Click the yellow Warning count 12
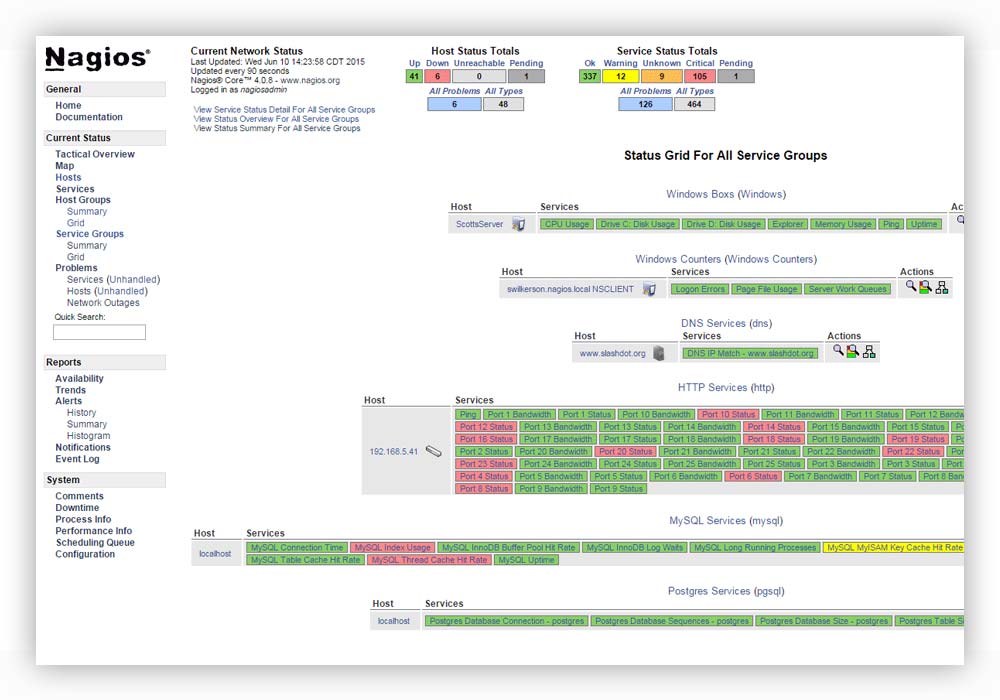 coord(620,76)
